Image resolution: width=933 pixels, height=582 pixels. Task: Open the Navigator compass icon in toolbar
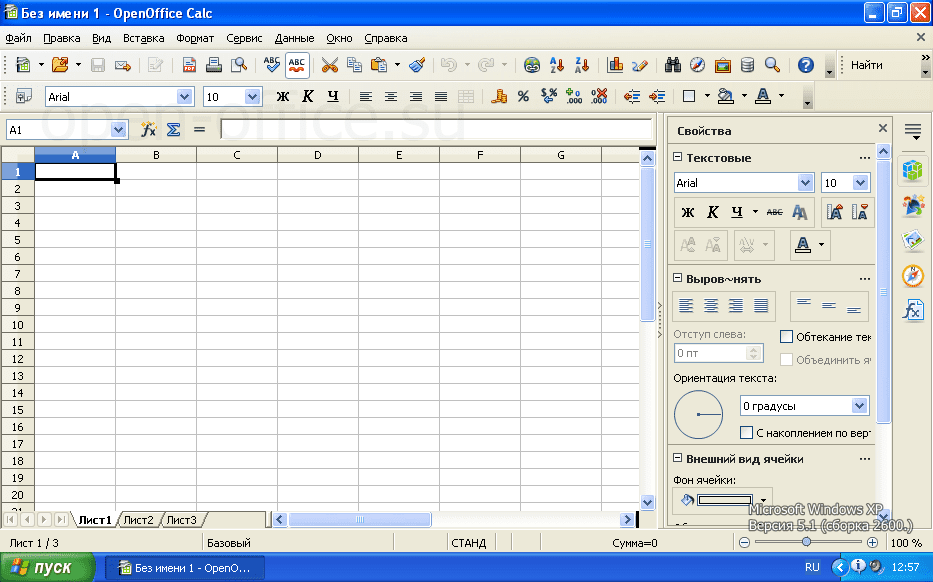[x=697, y=65]
